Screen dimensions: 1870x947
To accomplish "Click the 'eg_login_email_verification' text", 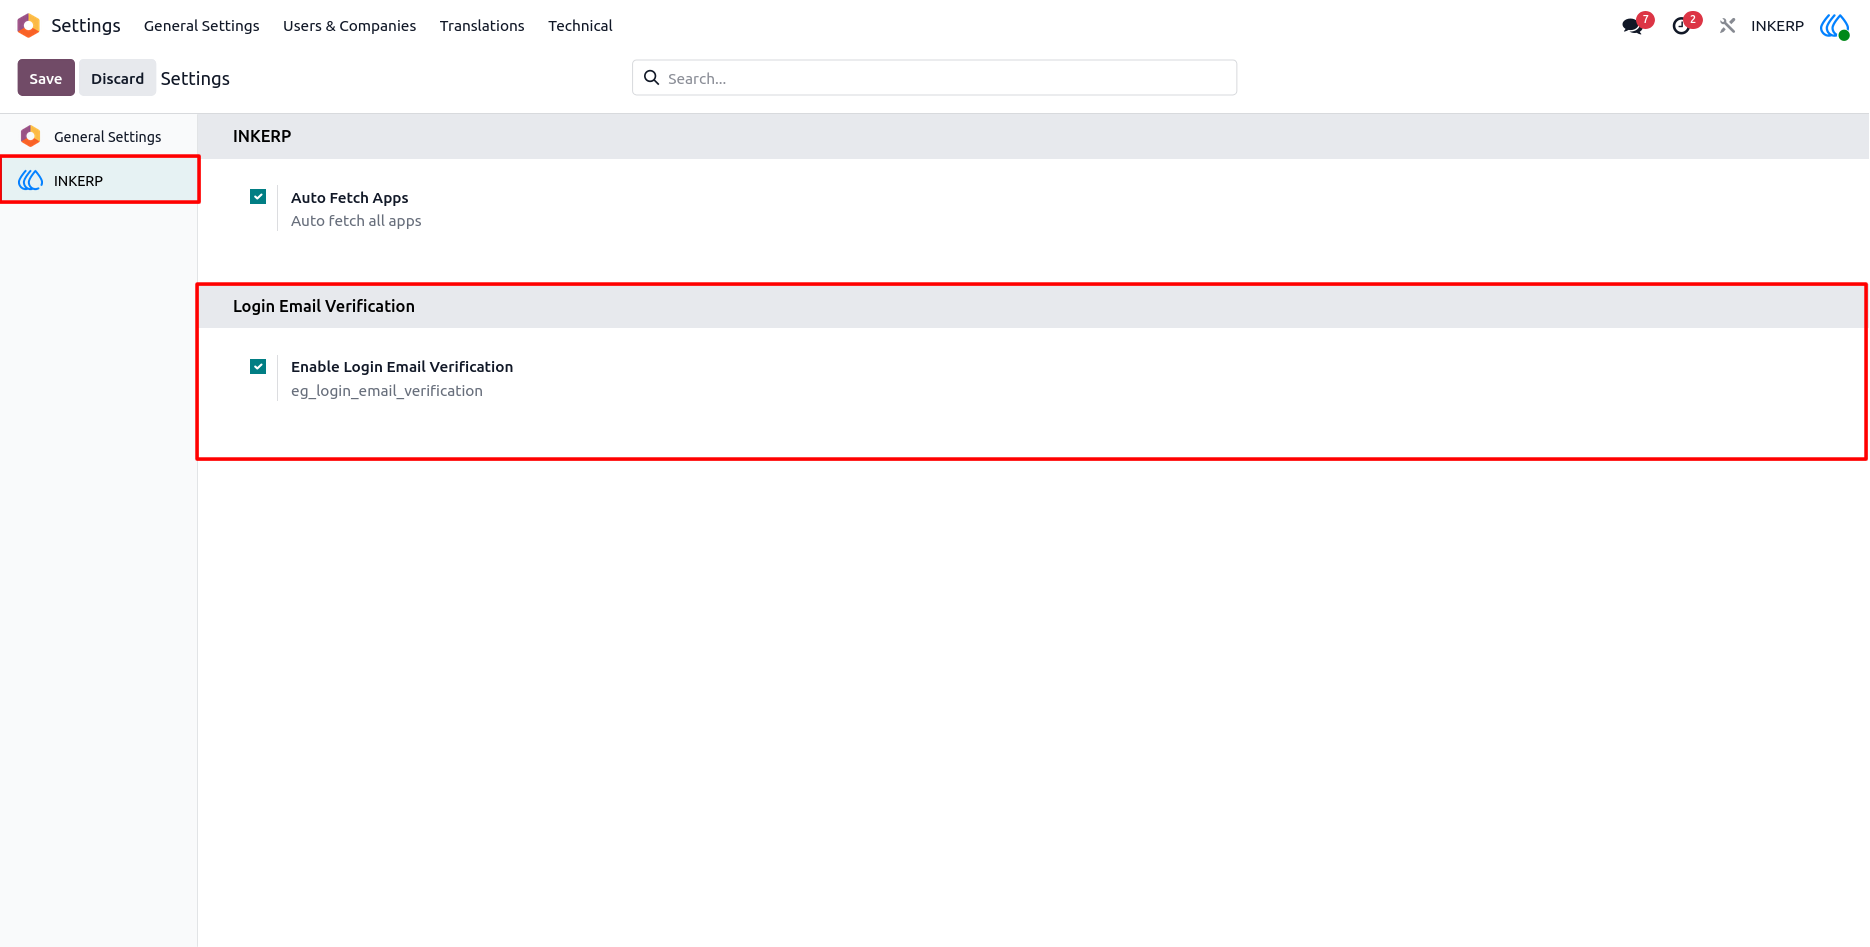I will pyautogui.click(x=387, y=391).
